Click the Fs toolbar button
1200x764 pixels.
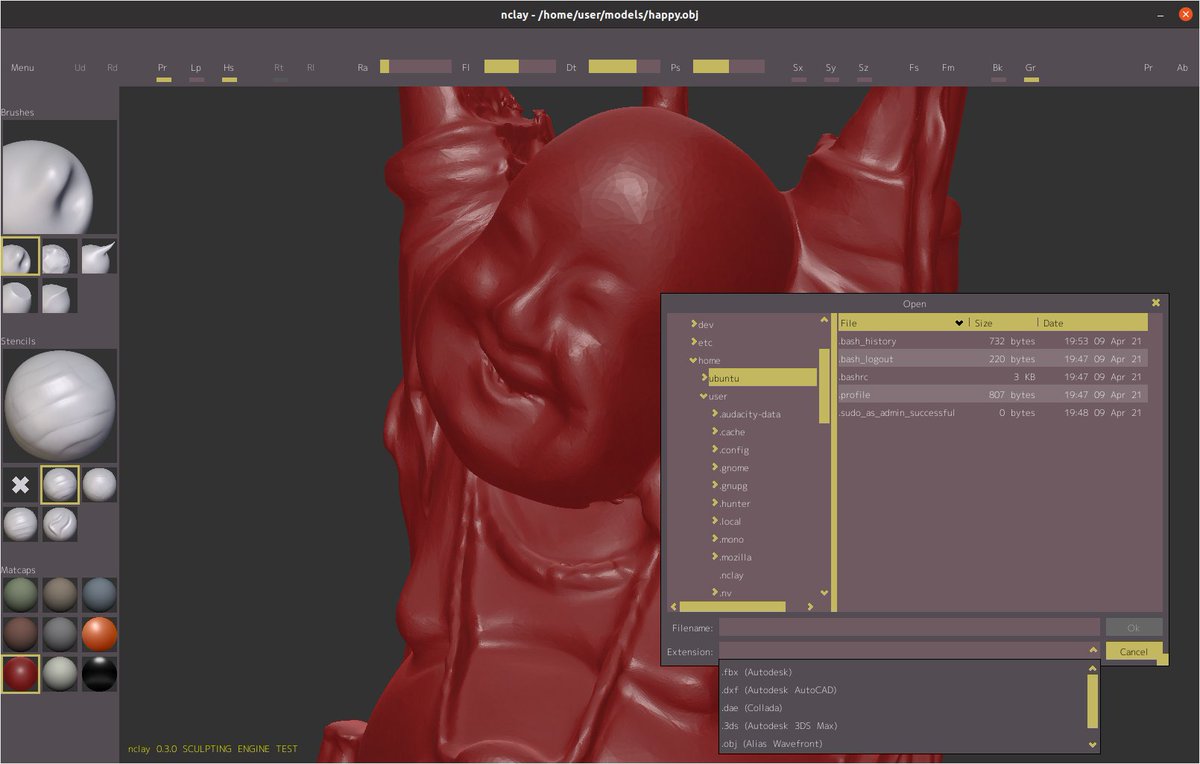(914, 68)
